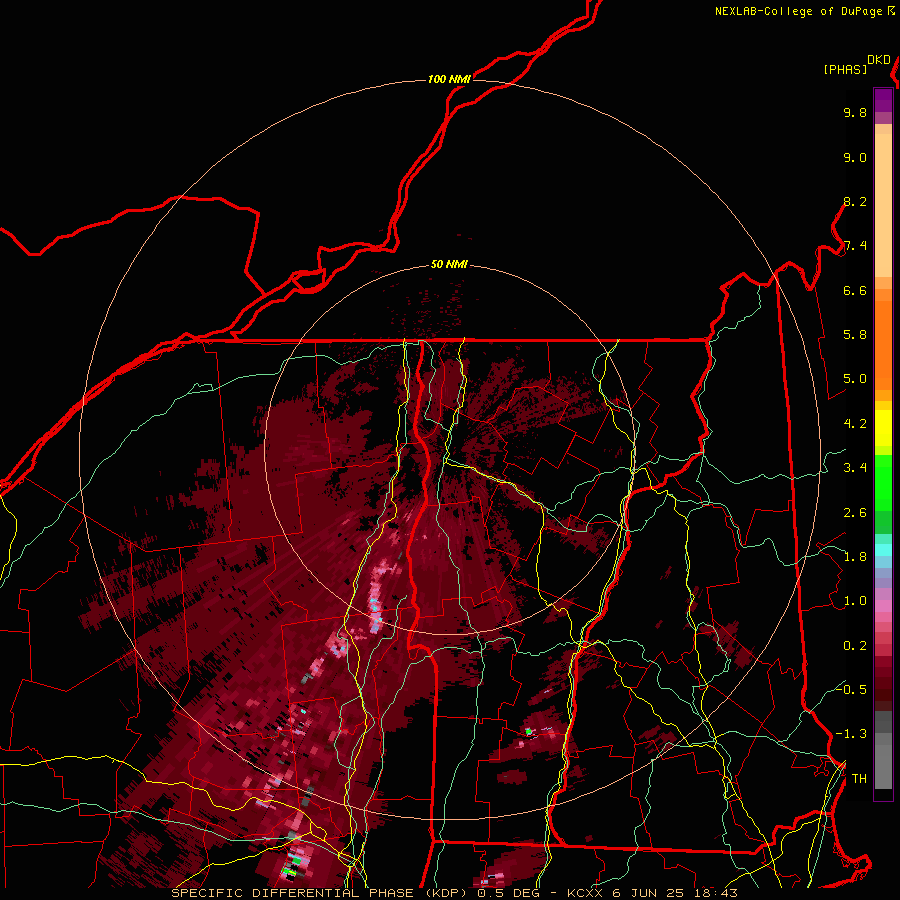Screen dimensions: 900x900
Task: Click the 4.2 value on the color scale
Action: tap(855, 424)
